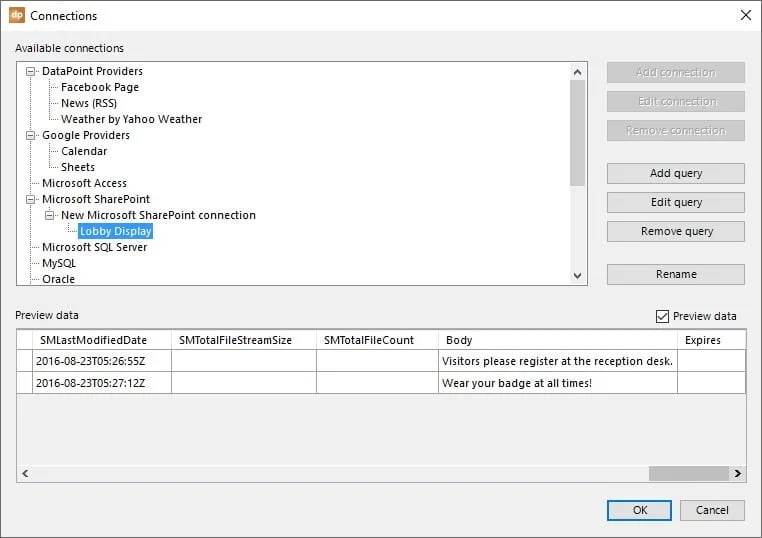Click the Remove connection button

[675, 131]
